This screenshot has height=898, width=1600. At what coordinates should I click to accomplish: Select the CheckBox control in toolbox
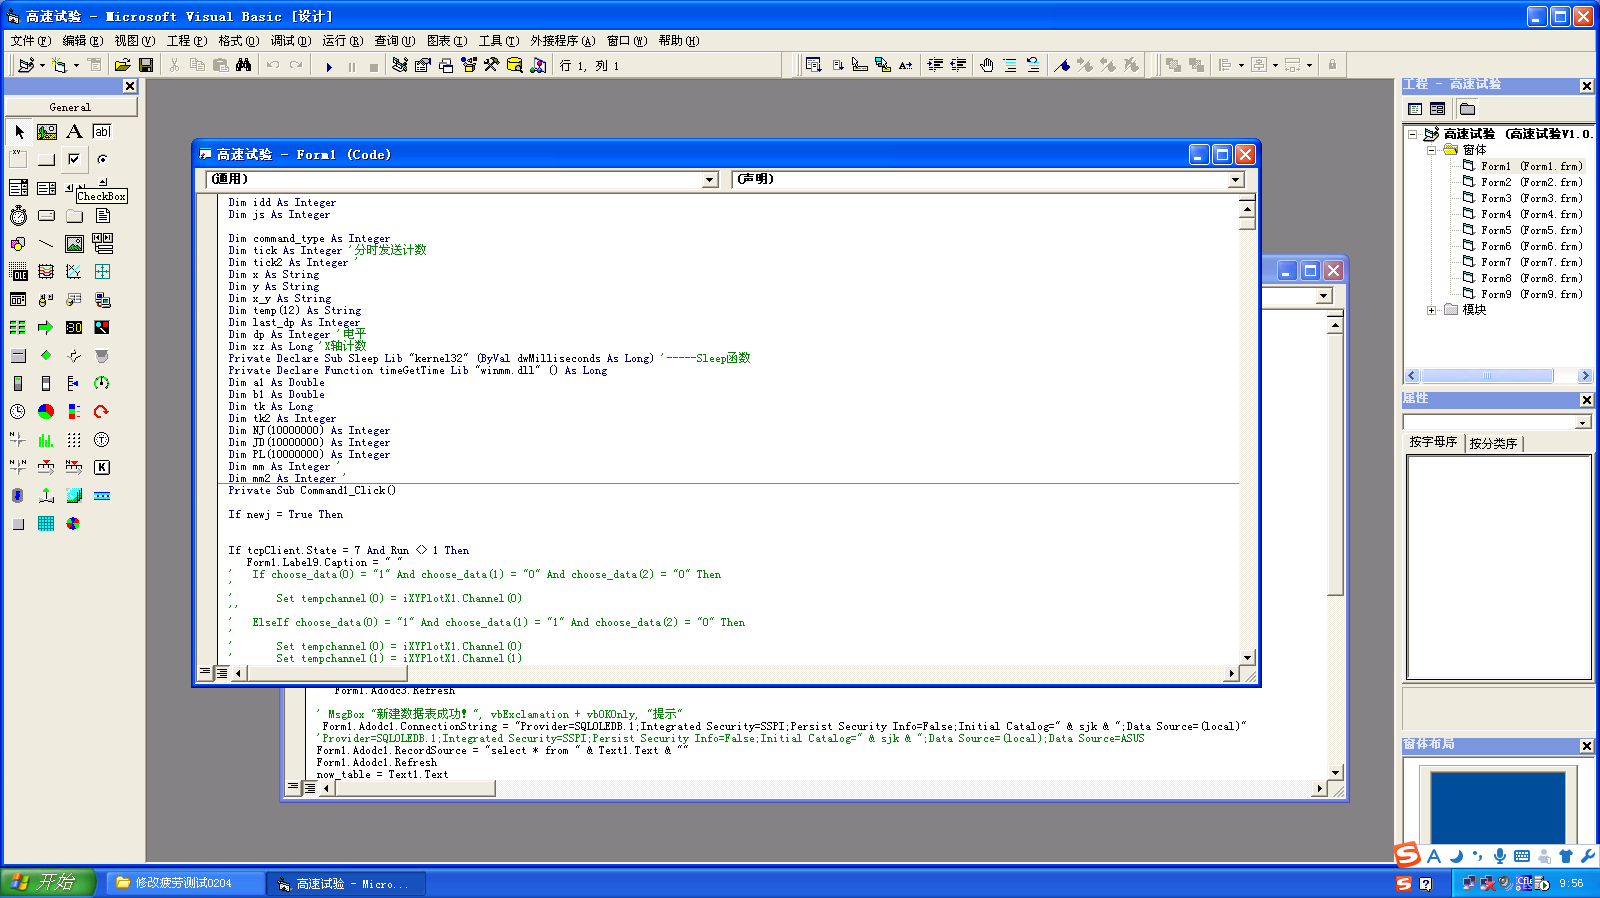74,159
